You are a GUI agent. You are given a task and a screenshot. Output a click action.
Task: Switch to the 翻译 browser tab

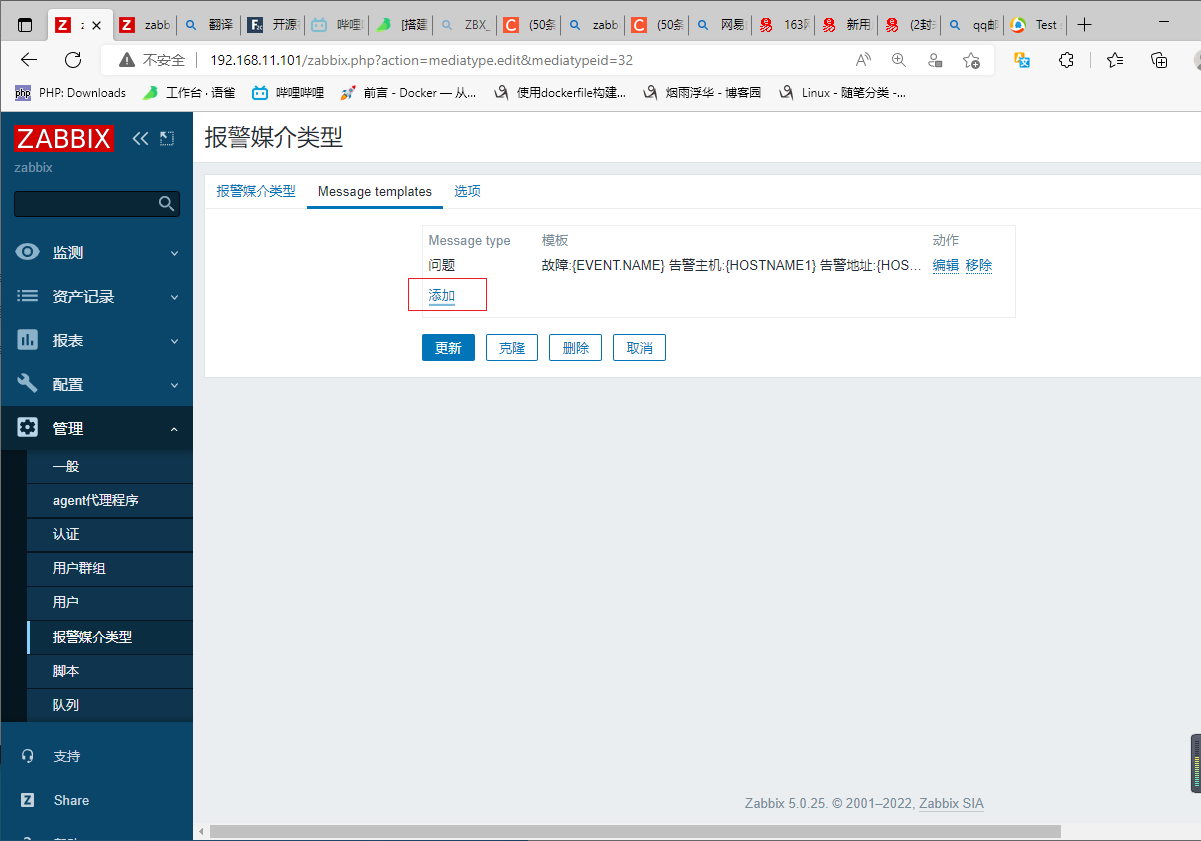(208, 25)
